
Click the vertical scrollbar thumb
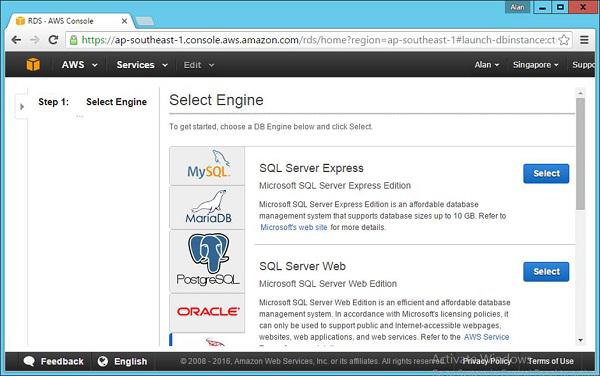click(580, 154)
